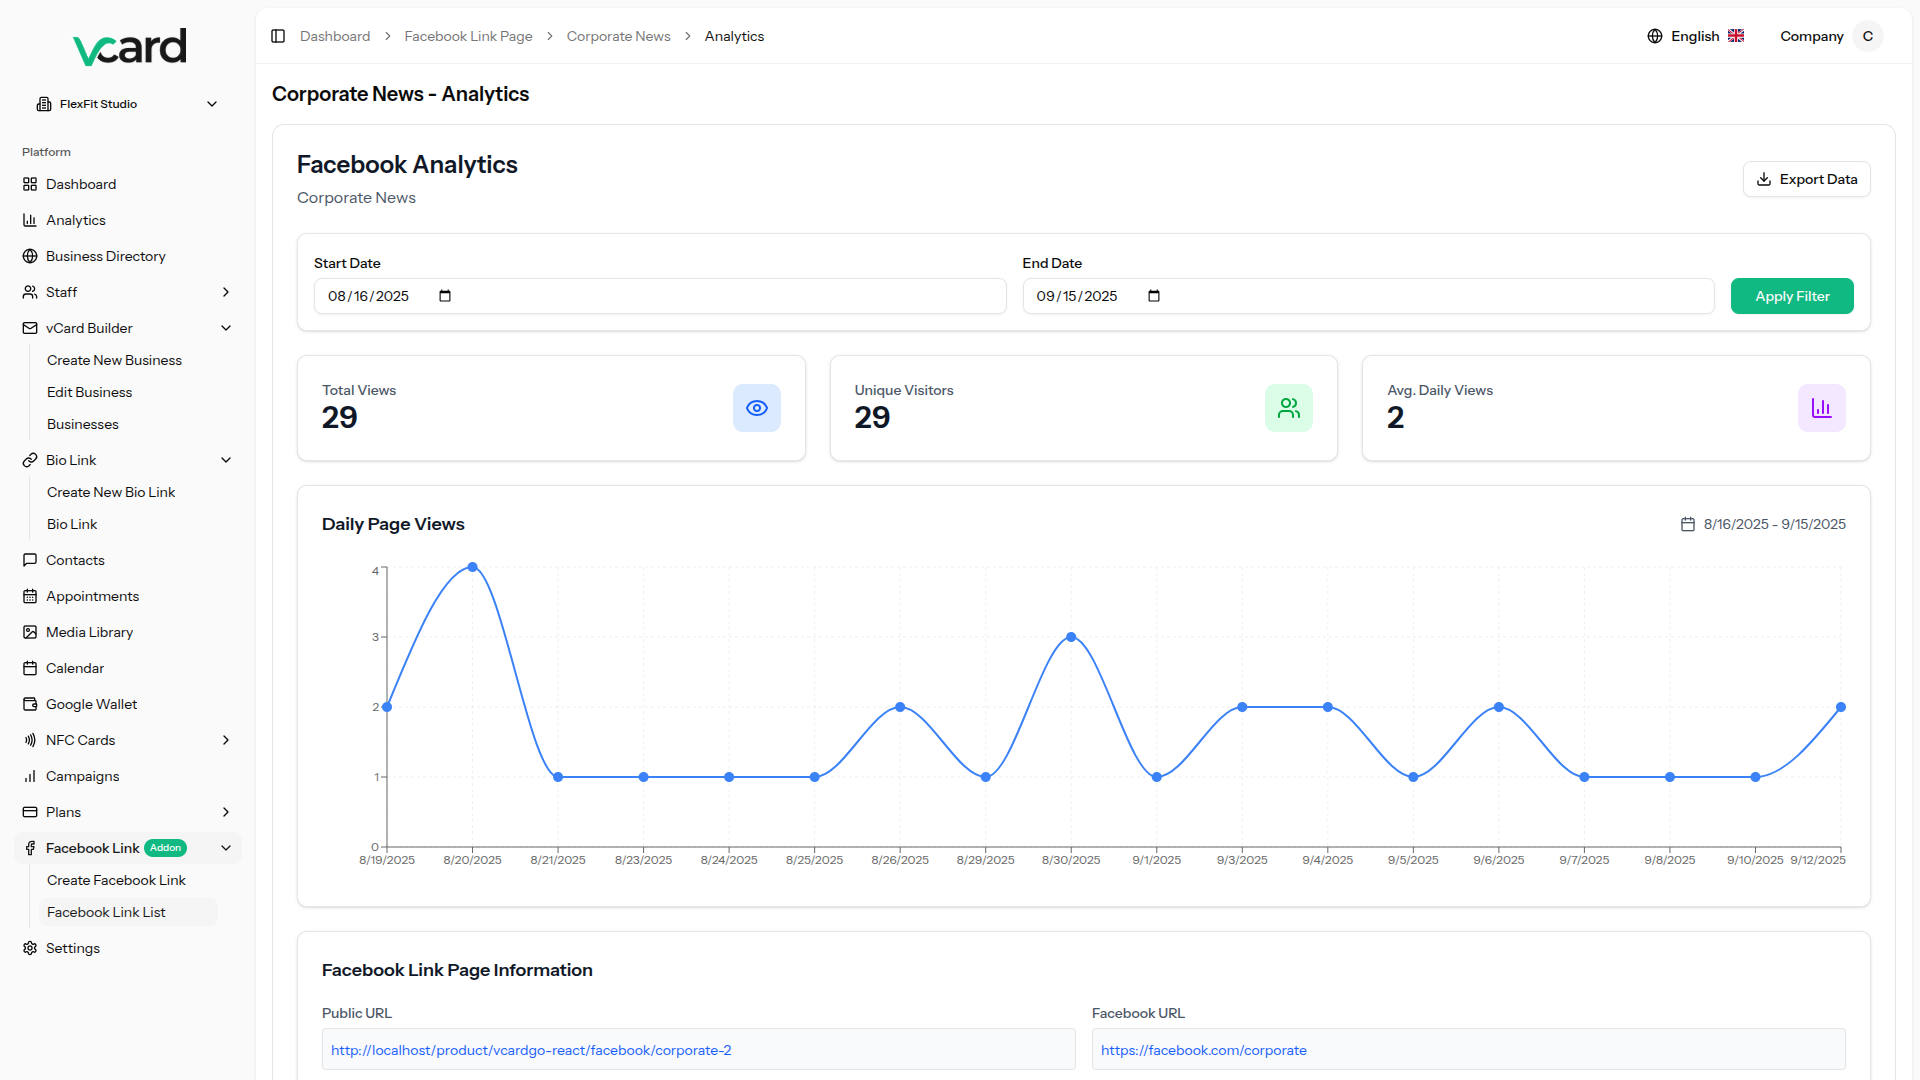Collapse the Bio Link submenu
The width and height of the screenshot is (1920, 1080).
[226, 460]
